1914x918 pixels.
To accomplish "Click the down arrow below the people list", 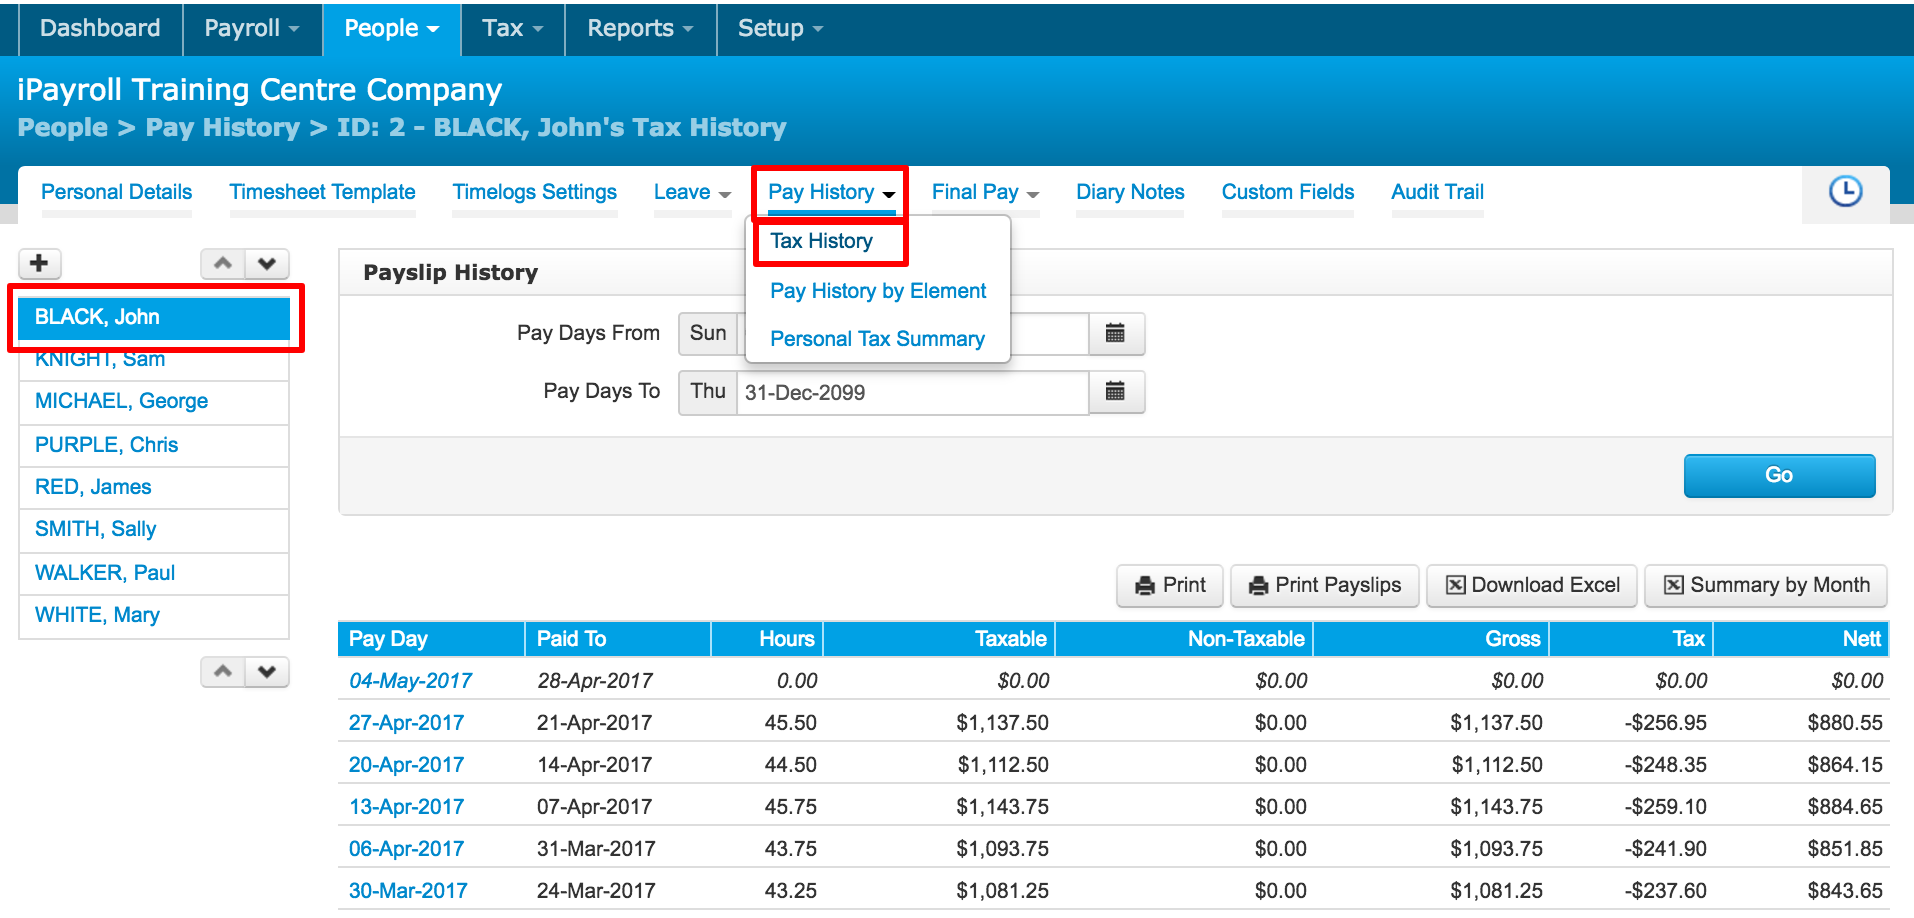I will 267,671.
